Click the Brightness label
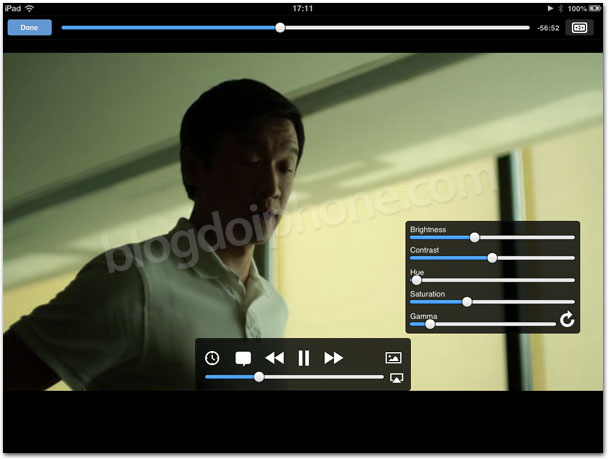Image resolution: width=610 pixels, height=460 pixels. [x=428, y=229]
